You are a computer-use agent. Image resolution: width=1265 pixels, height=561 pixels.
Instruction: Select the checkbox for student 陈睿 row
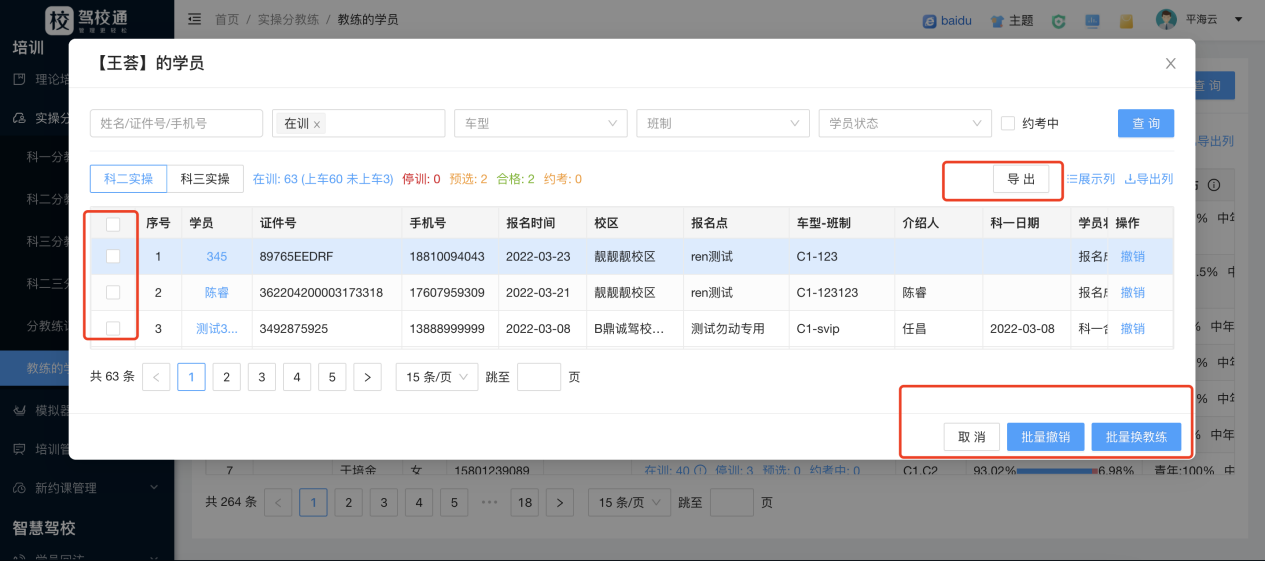tap(113, 292)
